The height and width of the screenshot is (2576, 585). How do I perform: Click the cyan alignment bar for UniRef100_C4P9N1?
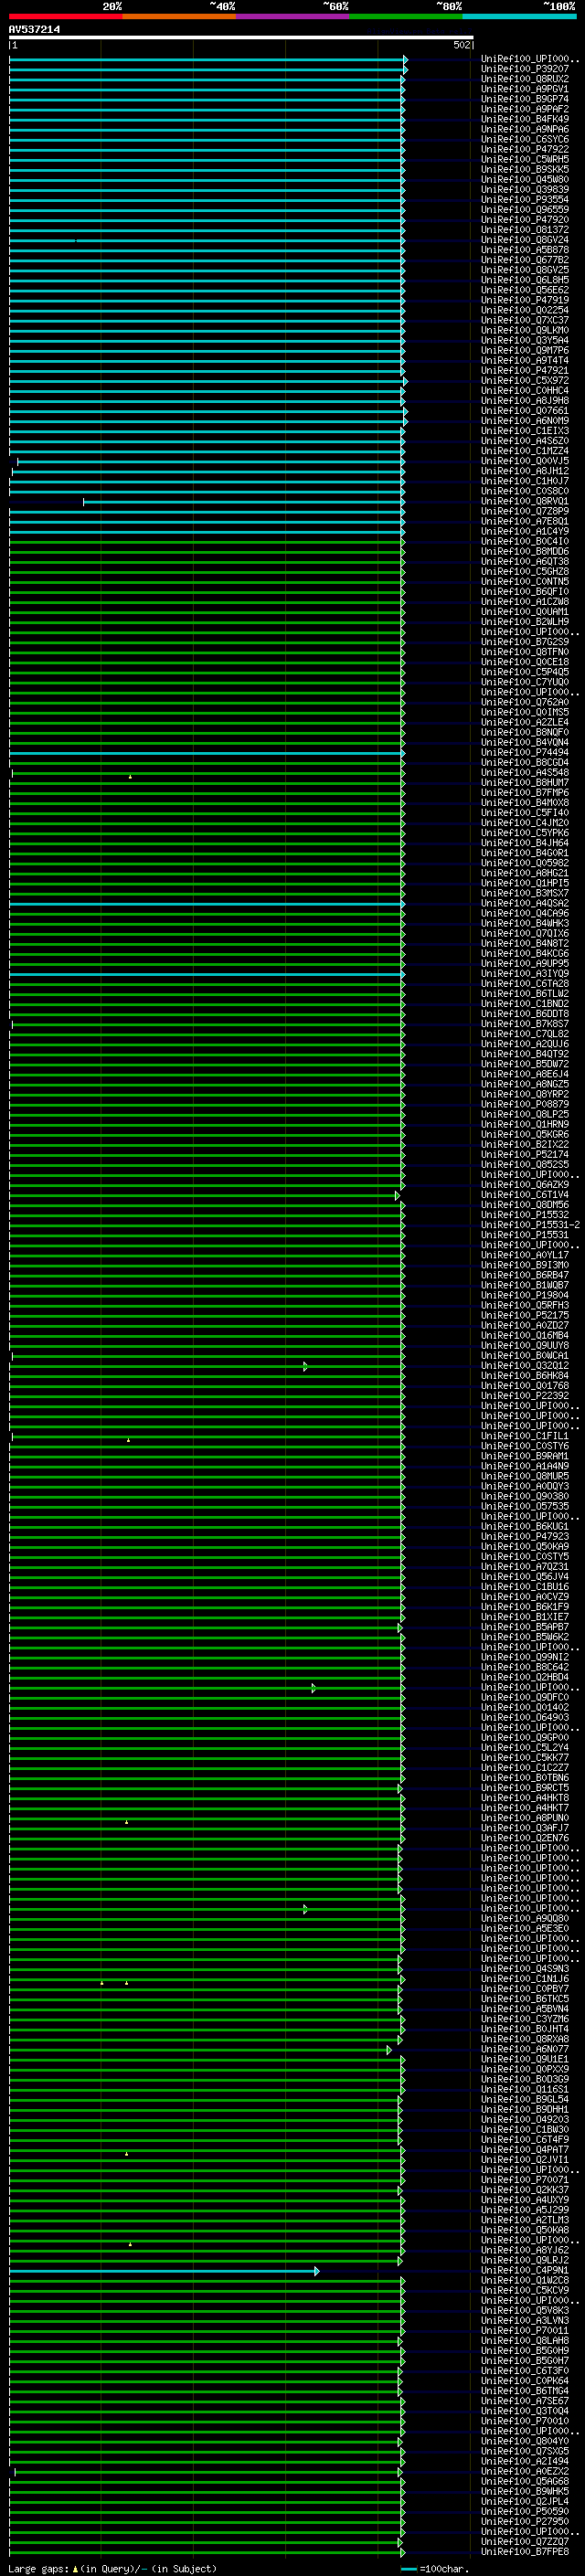pyautogui.click(x=164, y=2272)
